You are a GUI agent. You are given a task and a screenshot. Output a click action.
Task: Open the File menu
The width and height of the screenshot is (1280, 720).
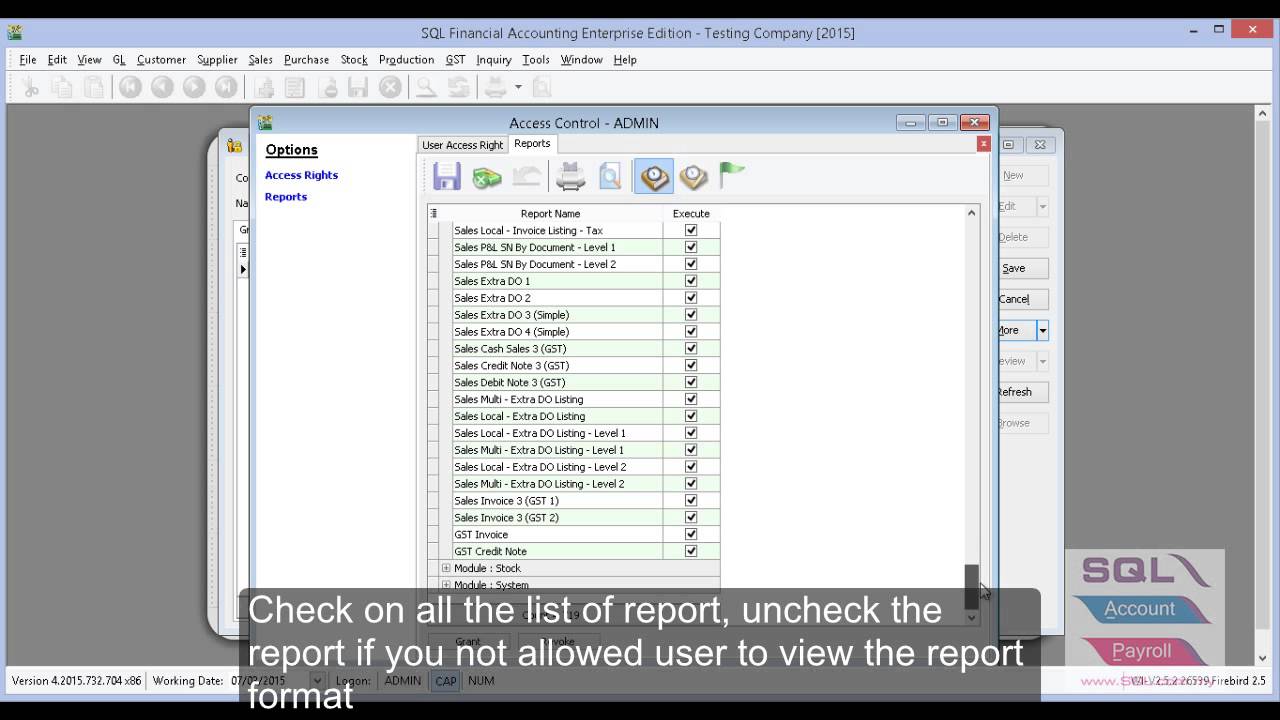(28, 60)
